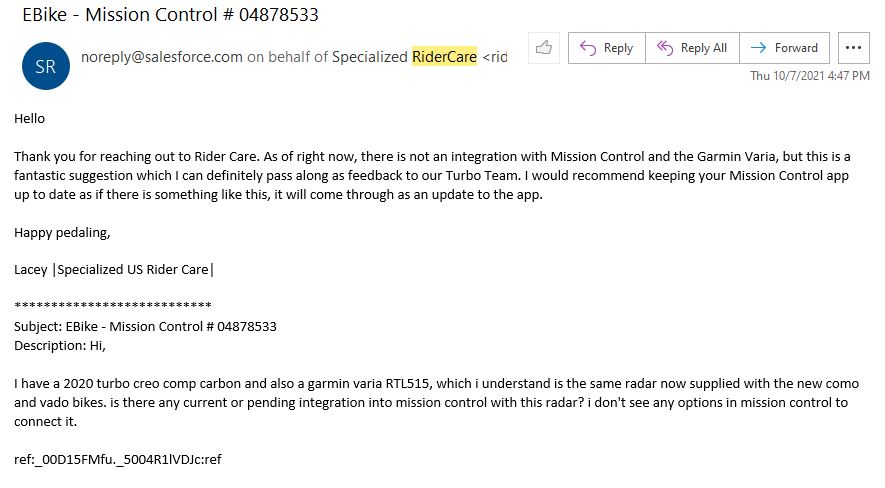Click the asterisk separator line
Screen dimensions: 885x488
[112, 307]
